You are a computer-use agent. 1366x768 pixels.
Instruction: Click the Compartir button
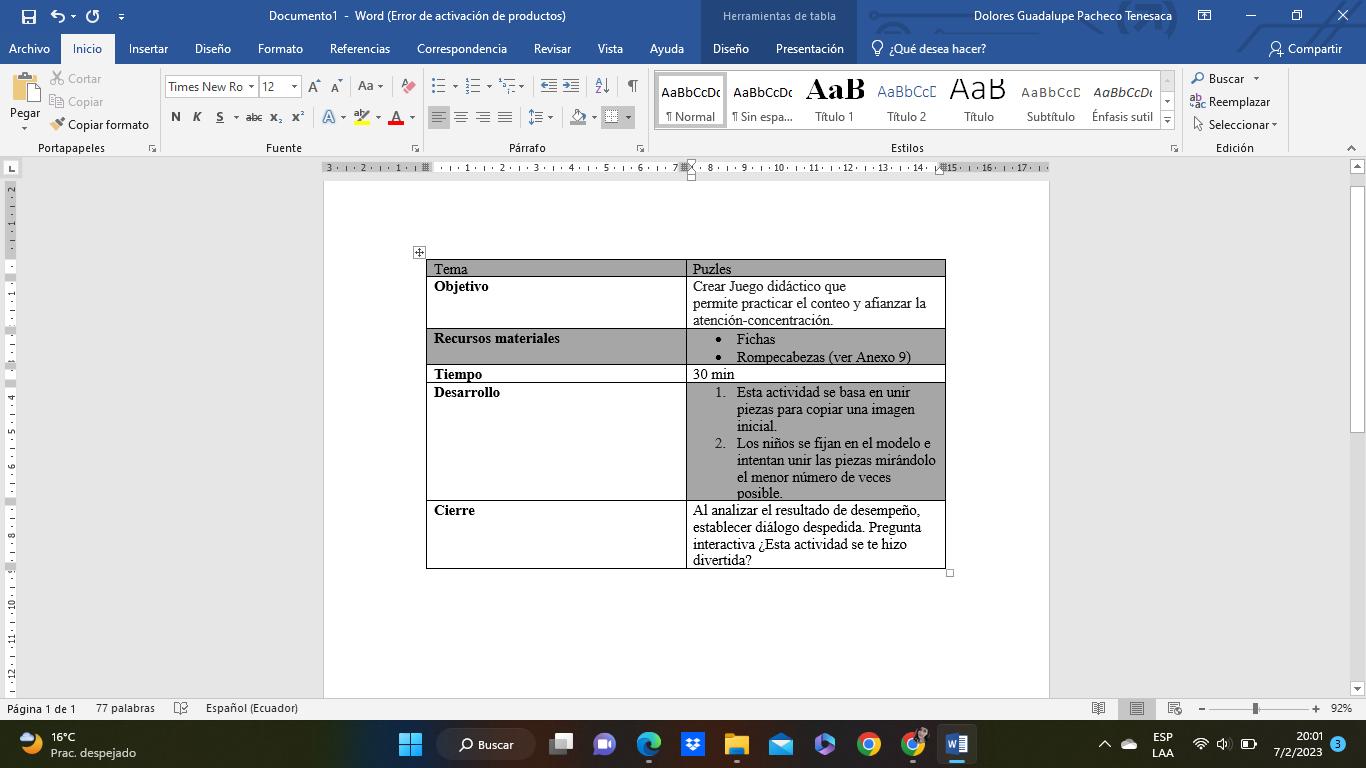point(1305,48)
